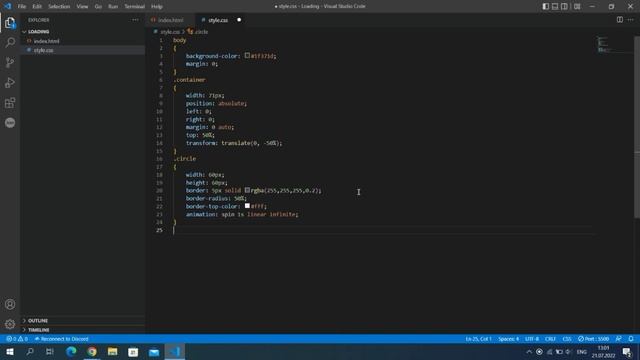Open the File menu
The height and width of the screenshot is (360, 640).
click(22, 7)
